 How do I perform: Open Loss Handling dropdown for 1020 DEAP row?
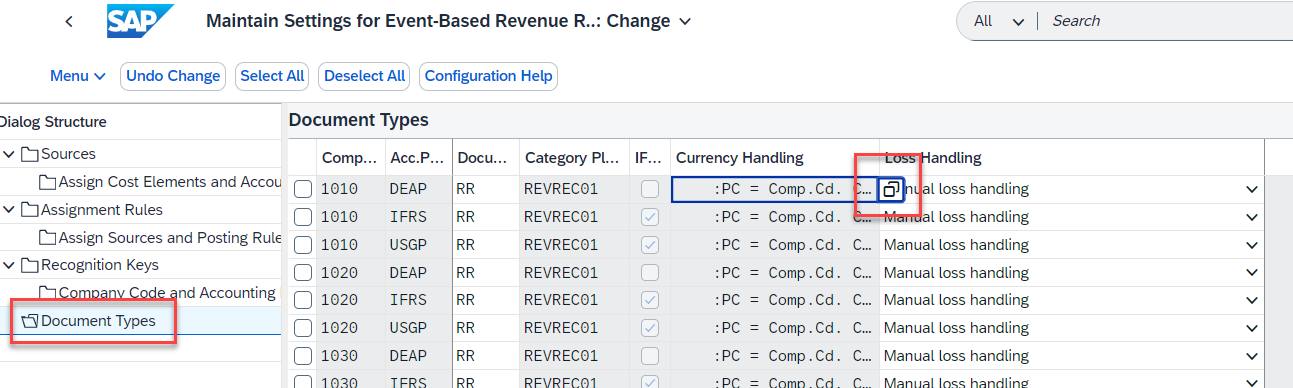1251,273
